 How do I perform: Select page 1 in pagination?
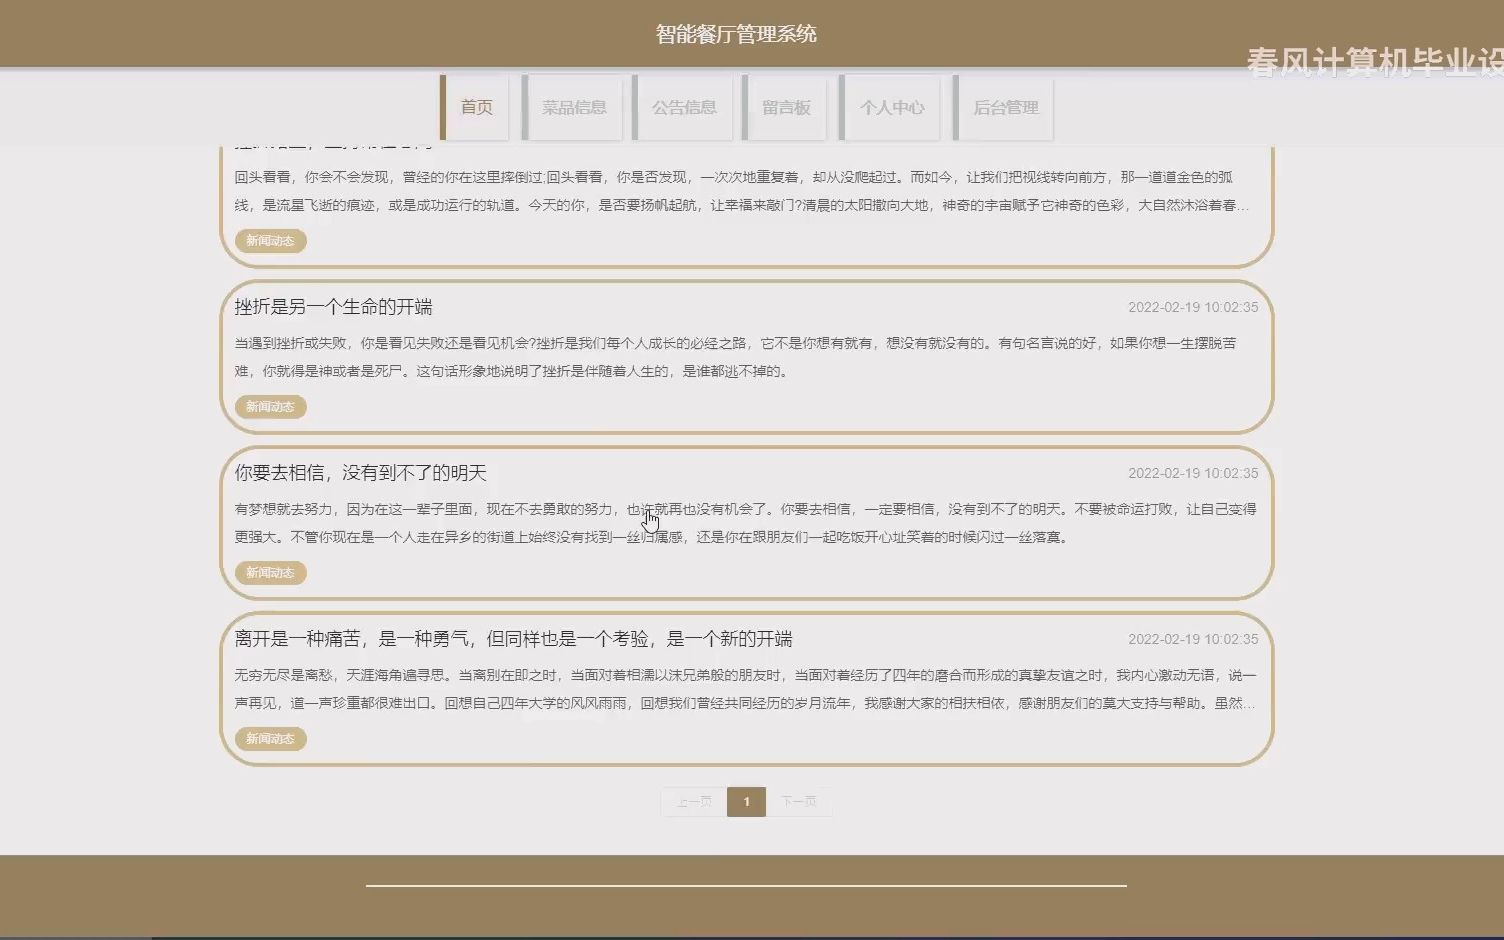point(746,802)
